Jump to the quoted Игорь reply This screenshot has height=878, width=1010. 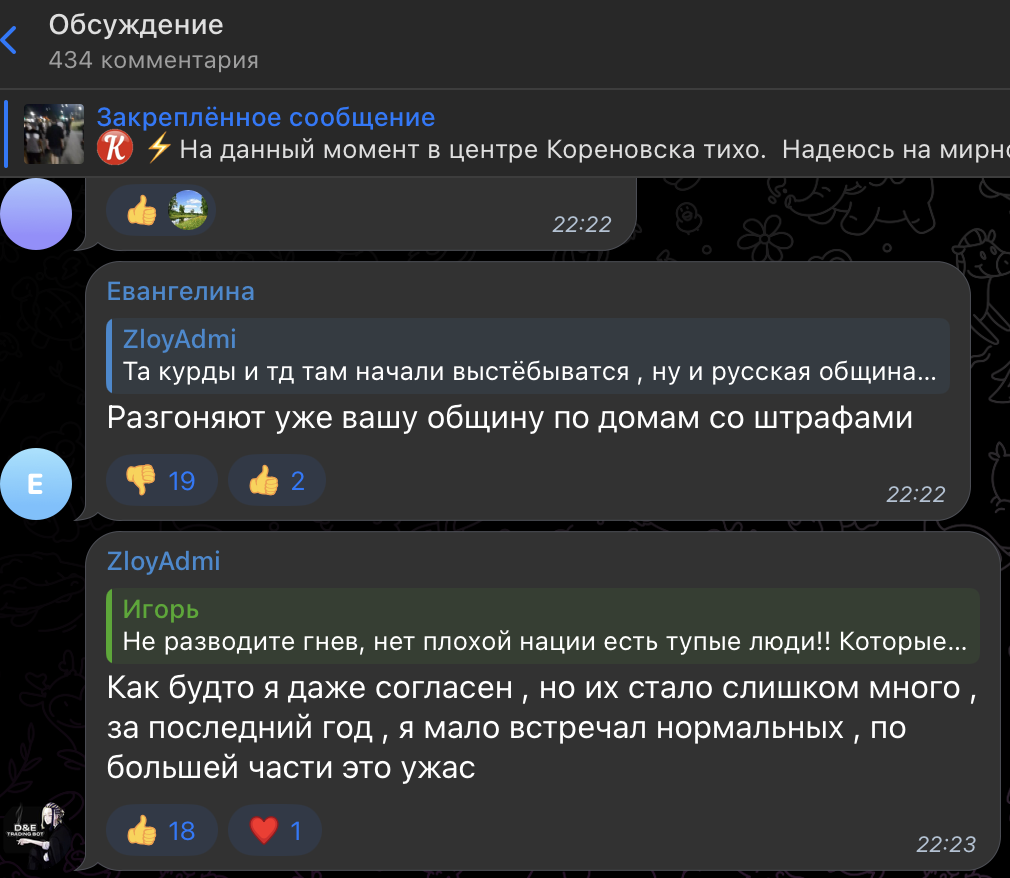pos(544,625)
